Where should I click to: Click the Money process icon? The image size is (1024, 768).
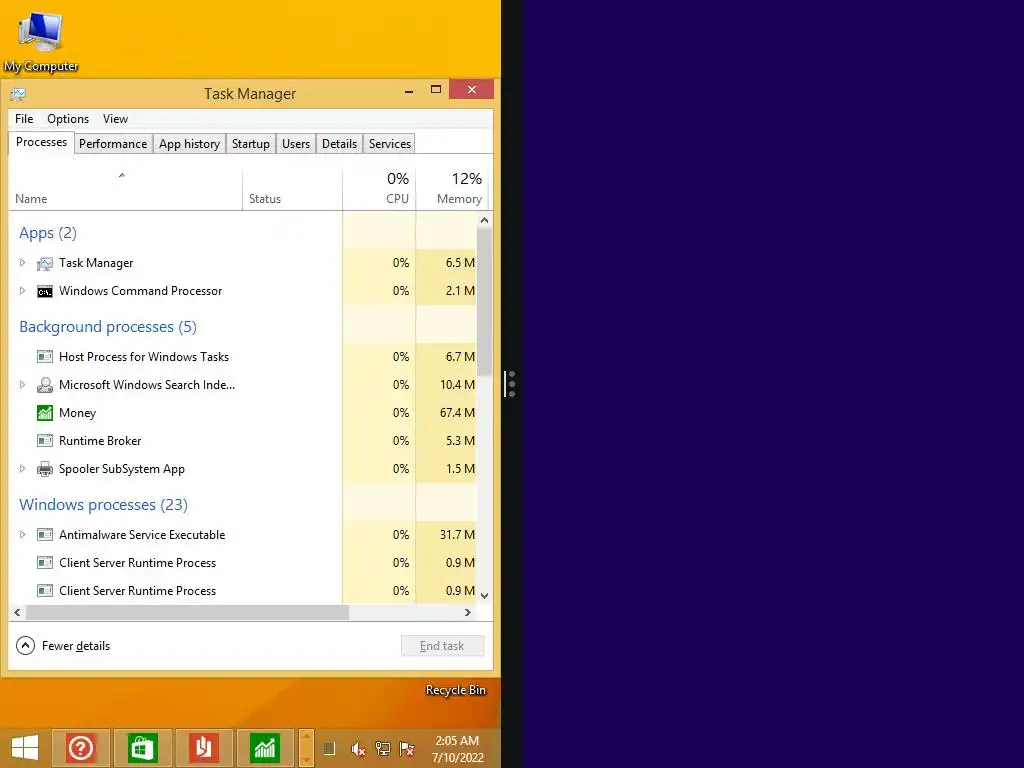tap(45, 413)
